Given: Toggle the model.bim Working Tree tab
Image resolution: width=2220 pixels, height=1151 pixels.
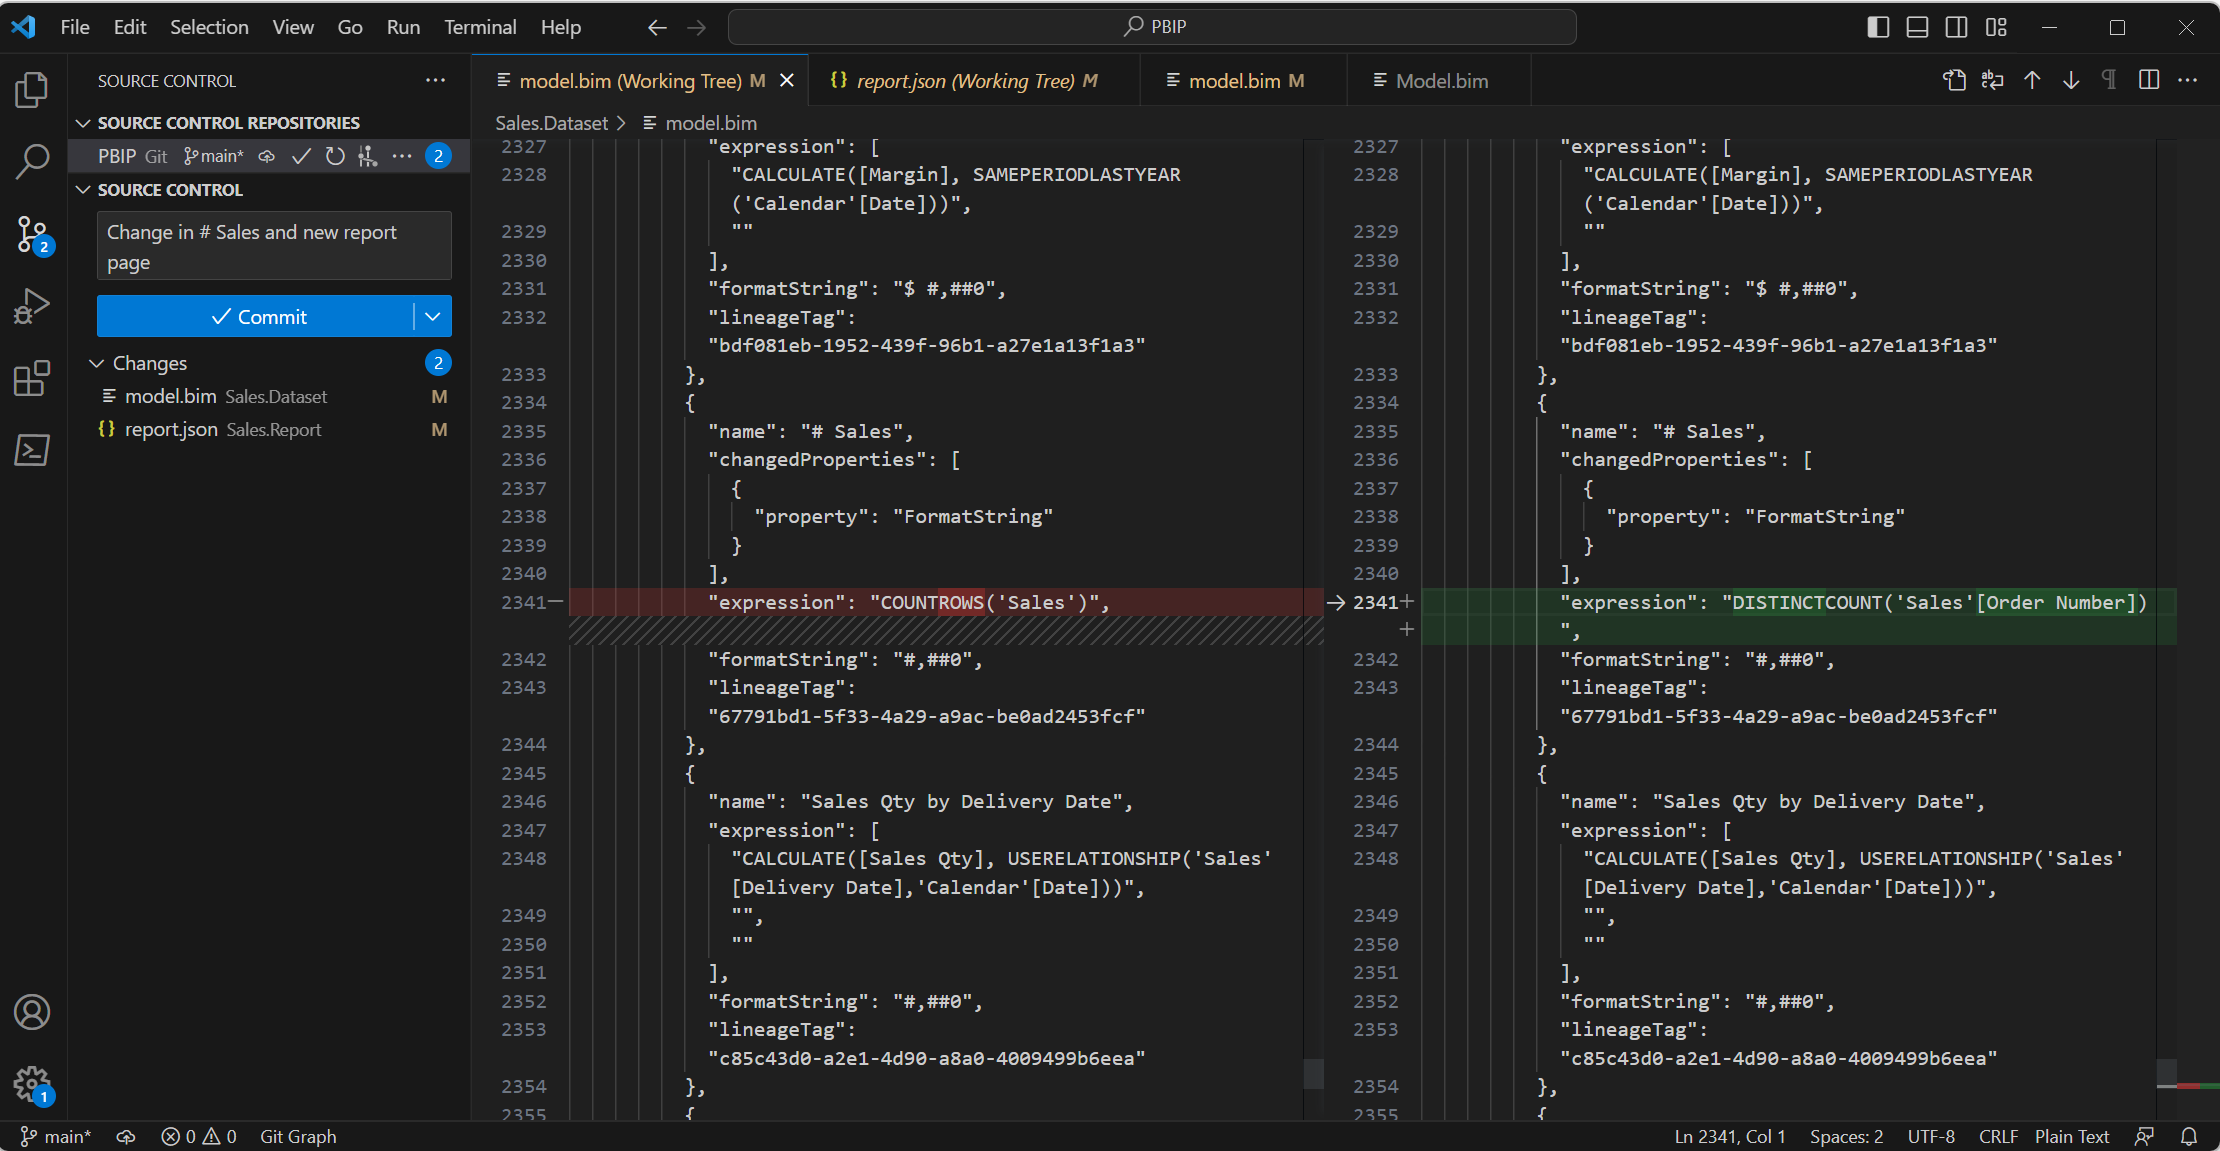Looking at the screenshot, I should (x=632, y=81).
